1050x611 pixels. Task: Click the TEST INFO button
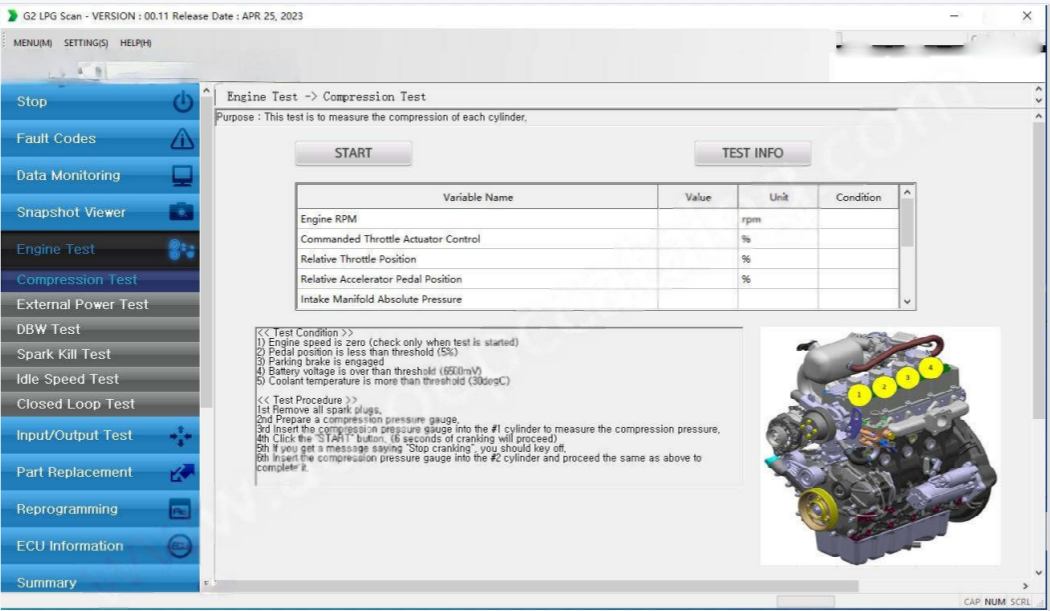point(752,153)
